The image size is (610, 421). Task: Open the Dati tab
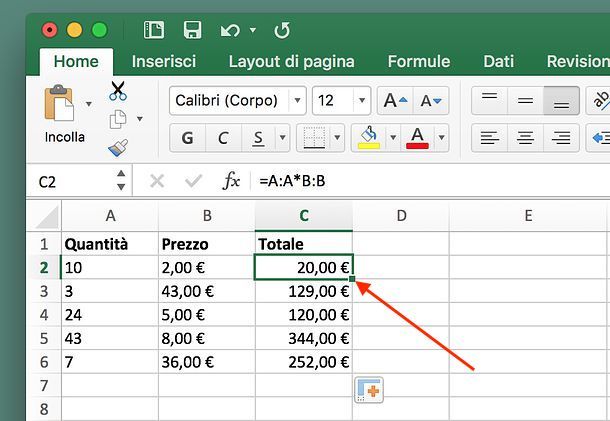point(498,61)
